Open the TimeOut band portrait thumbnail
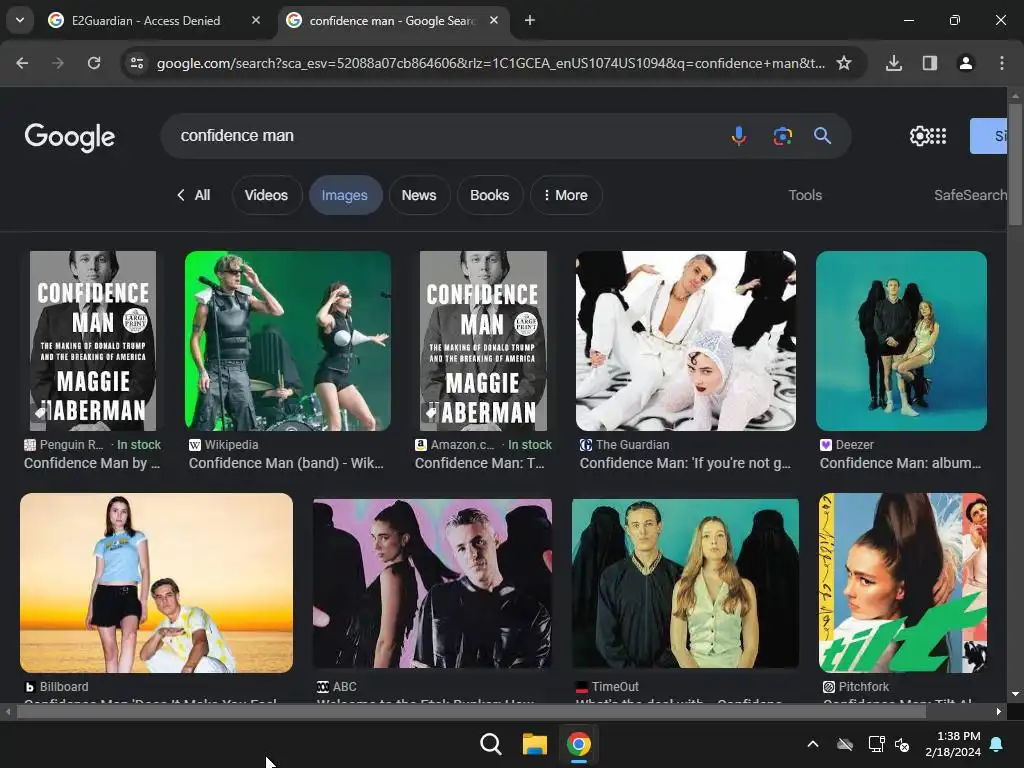1024x768 pixels. tap(685, 584)
